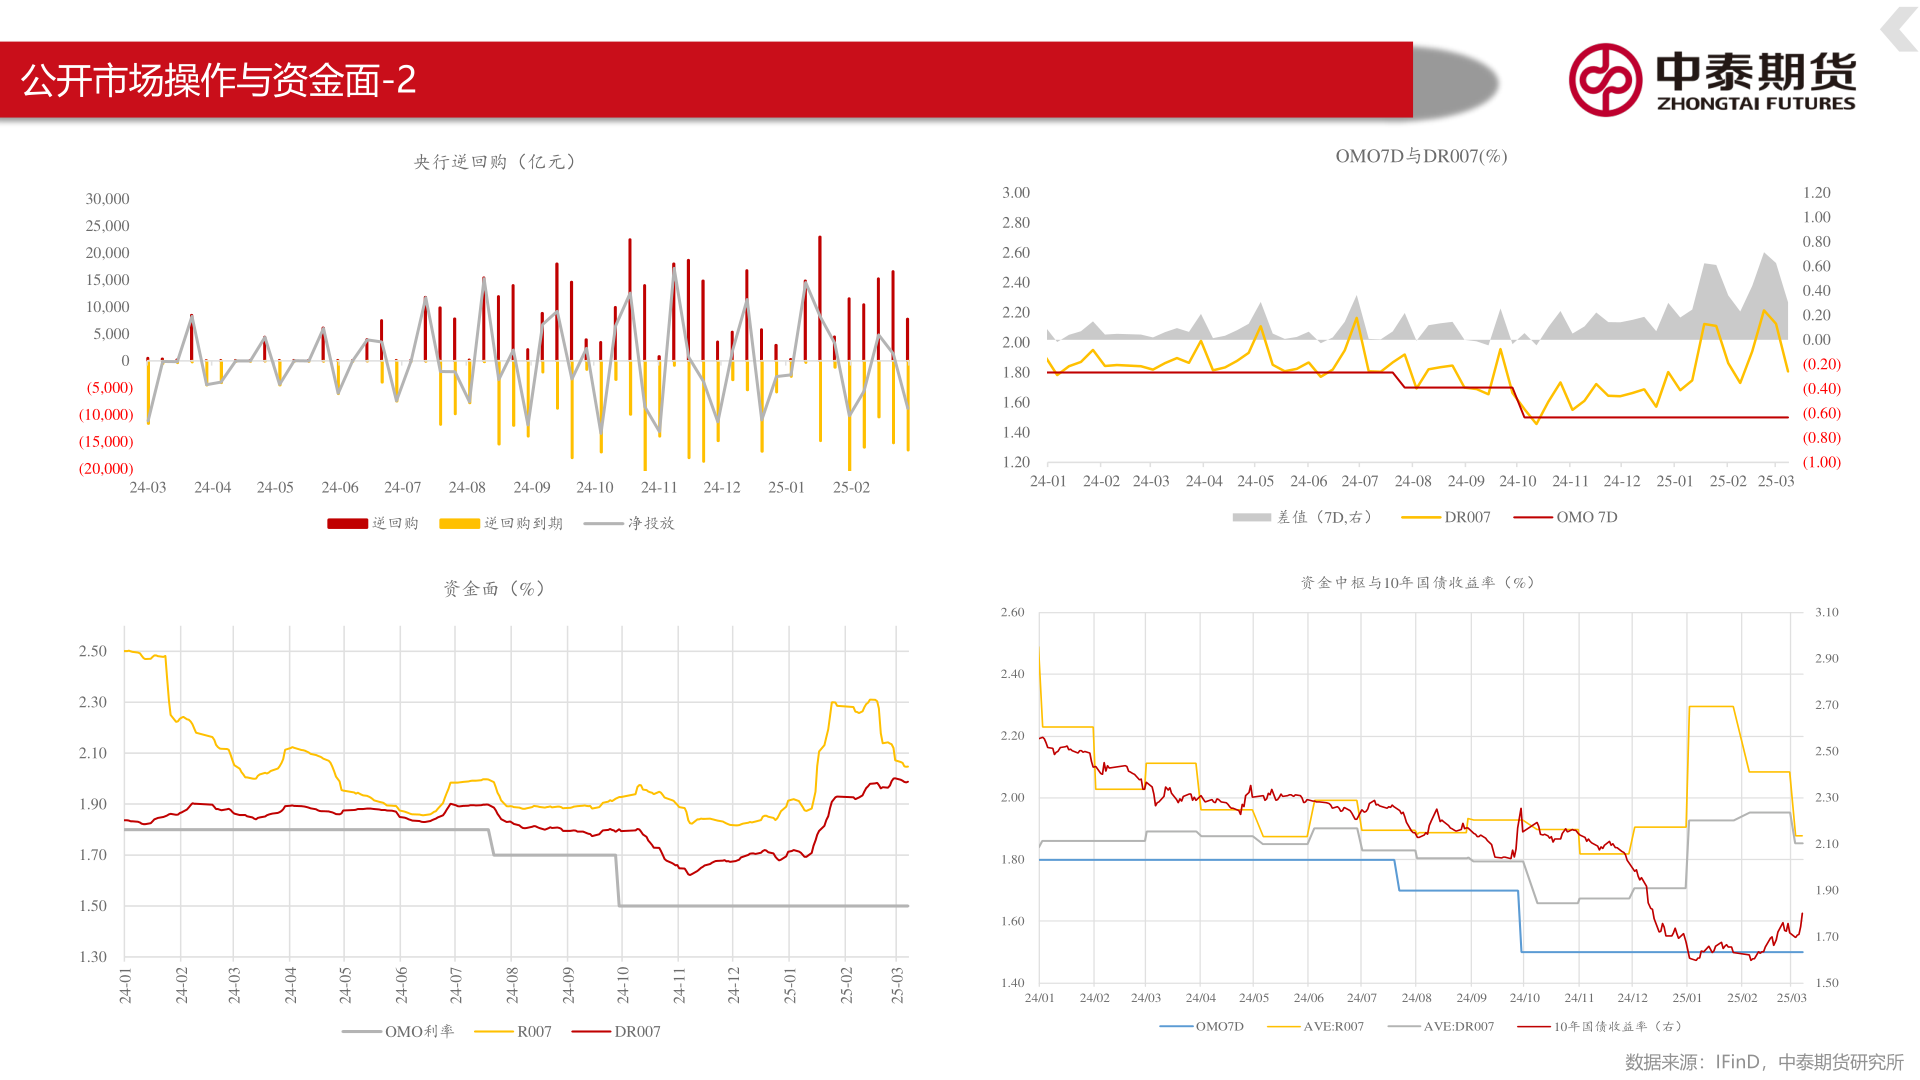Click the OMO利率 legend entry

pos(418,1031)
